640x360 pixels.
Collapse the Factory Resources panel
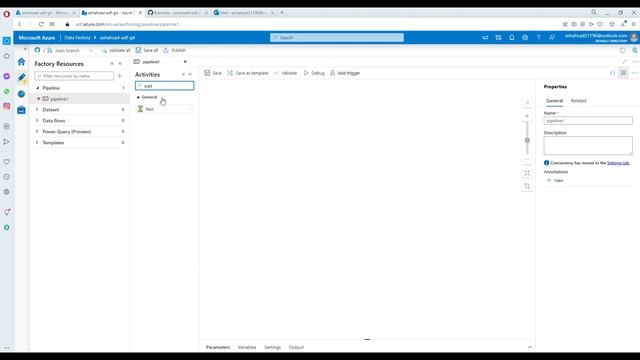click(x=120, y=64)
